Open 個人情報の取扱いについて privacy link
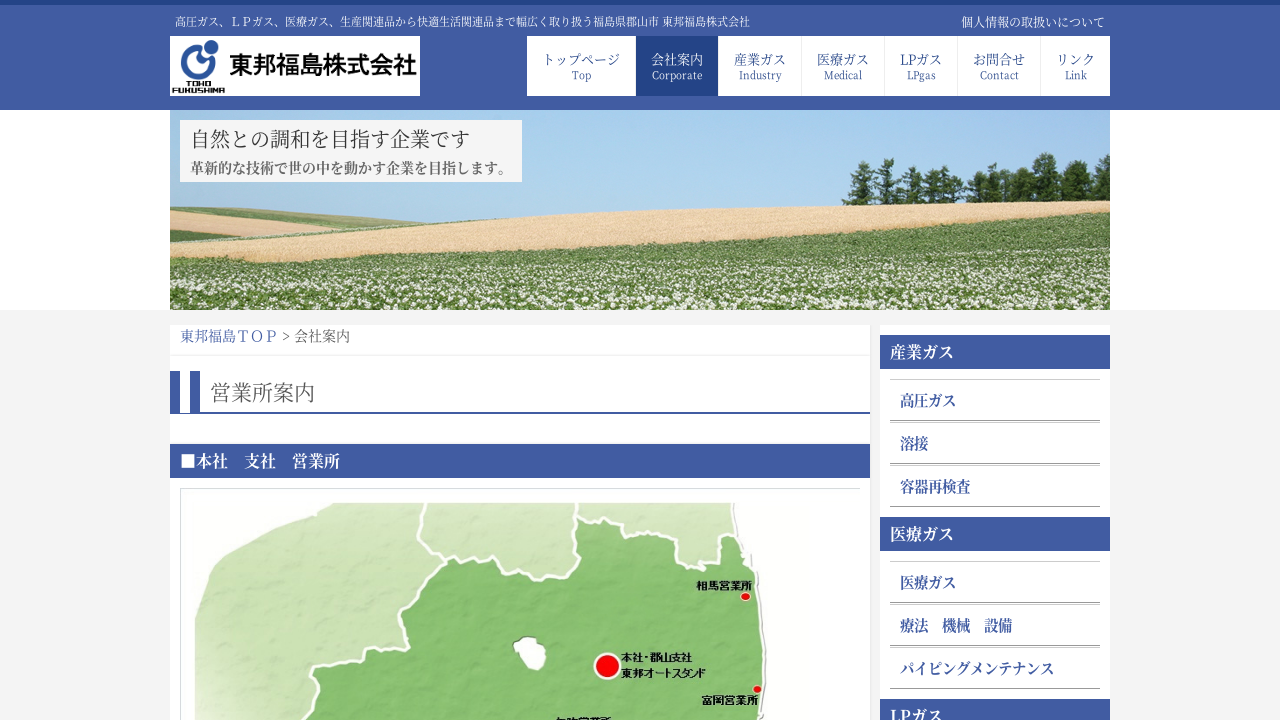1280x720 pixels. (1033, 22)
